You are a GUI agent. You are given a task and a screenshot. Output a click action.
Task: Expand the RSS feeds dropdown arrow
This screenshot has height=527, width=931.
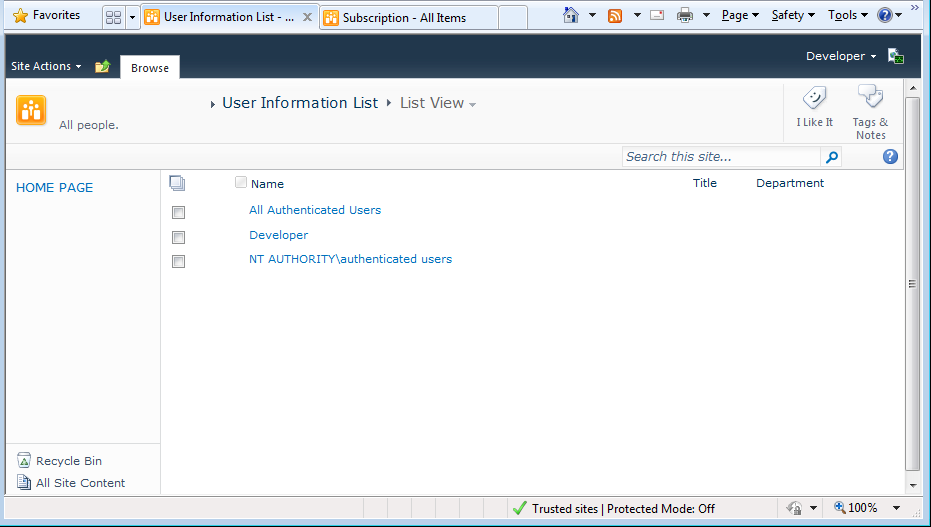pos(637,15)
